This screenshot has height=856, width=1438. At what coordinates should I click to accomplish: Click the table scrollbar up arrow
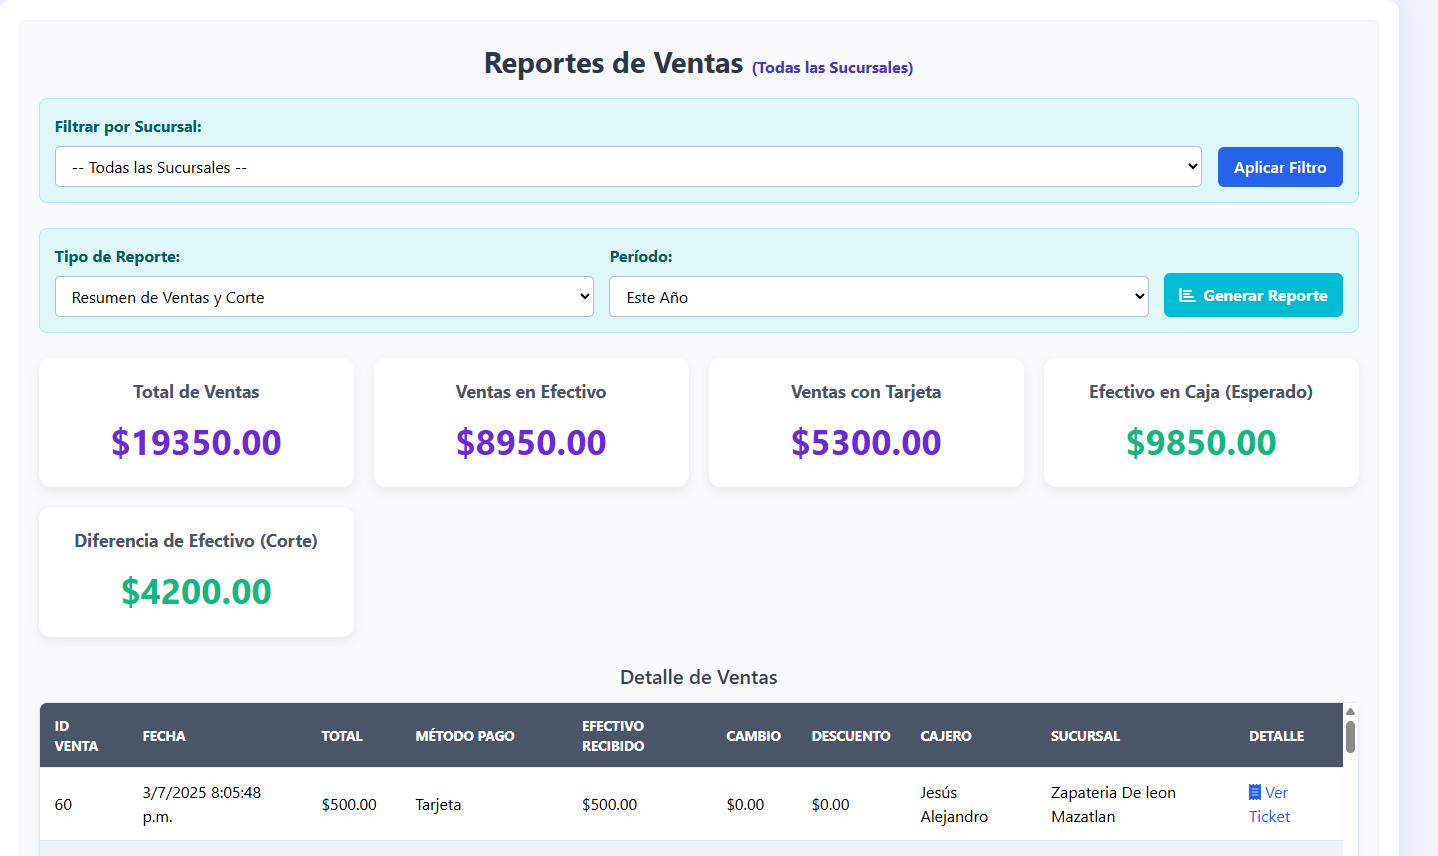tap(1350, 711)
